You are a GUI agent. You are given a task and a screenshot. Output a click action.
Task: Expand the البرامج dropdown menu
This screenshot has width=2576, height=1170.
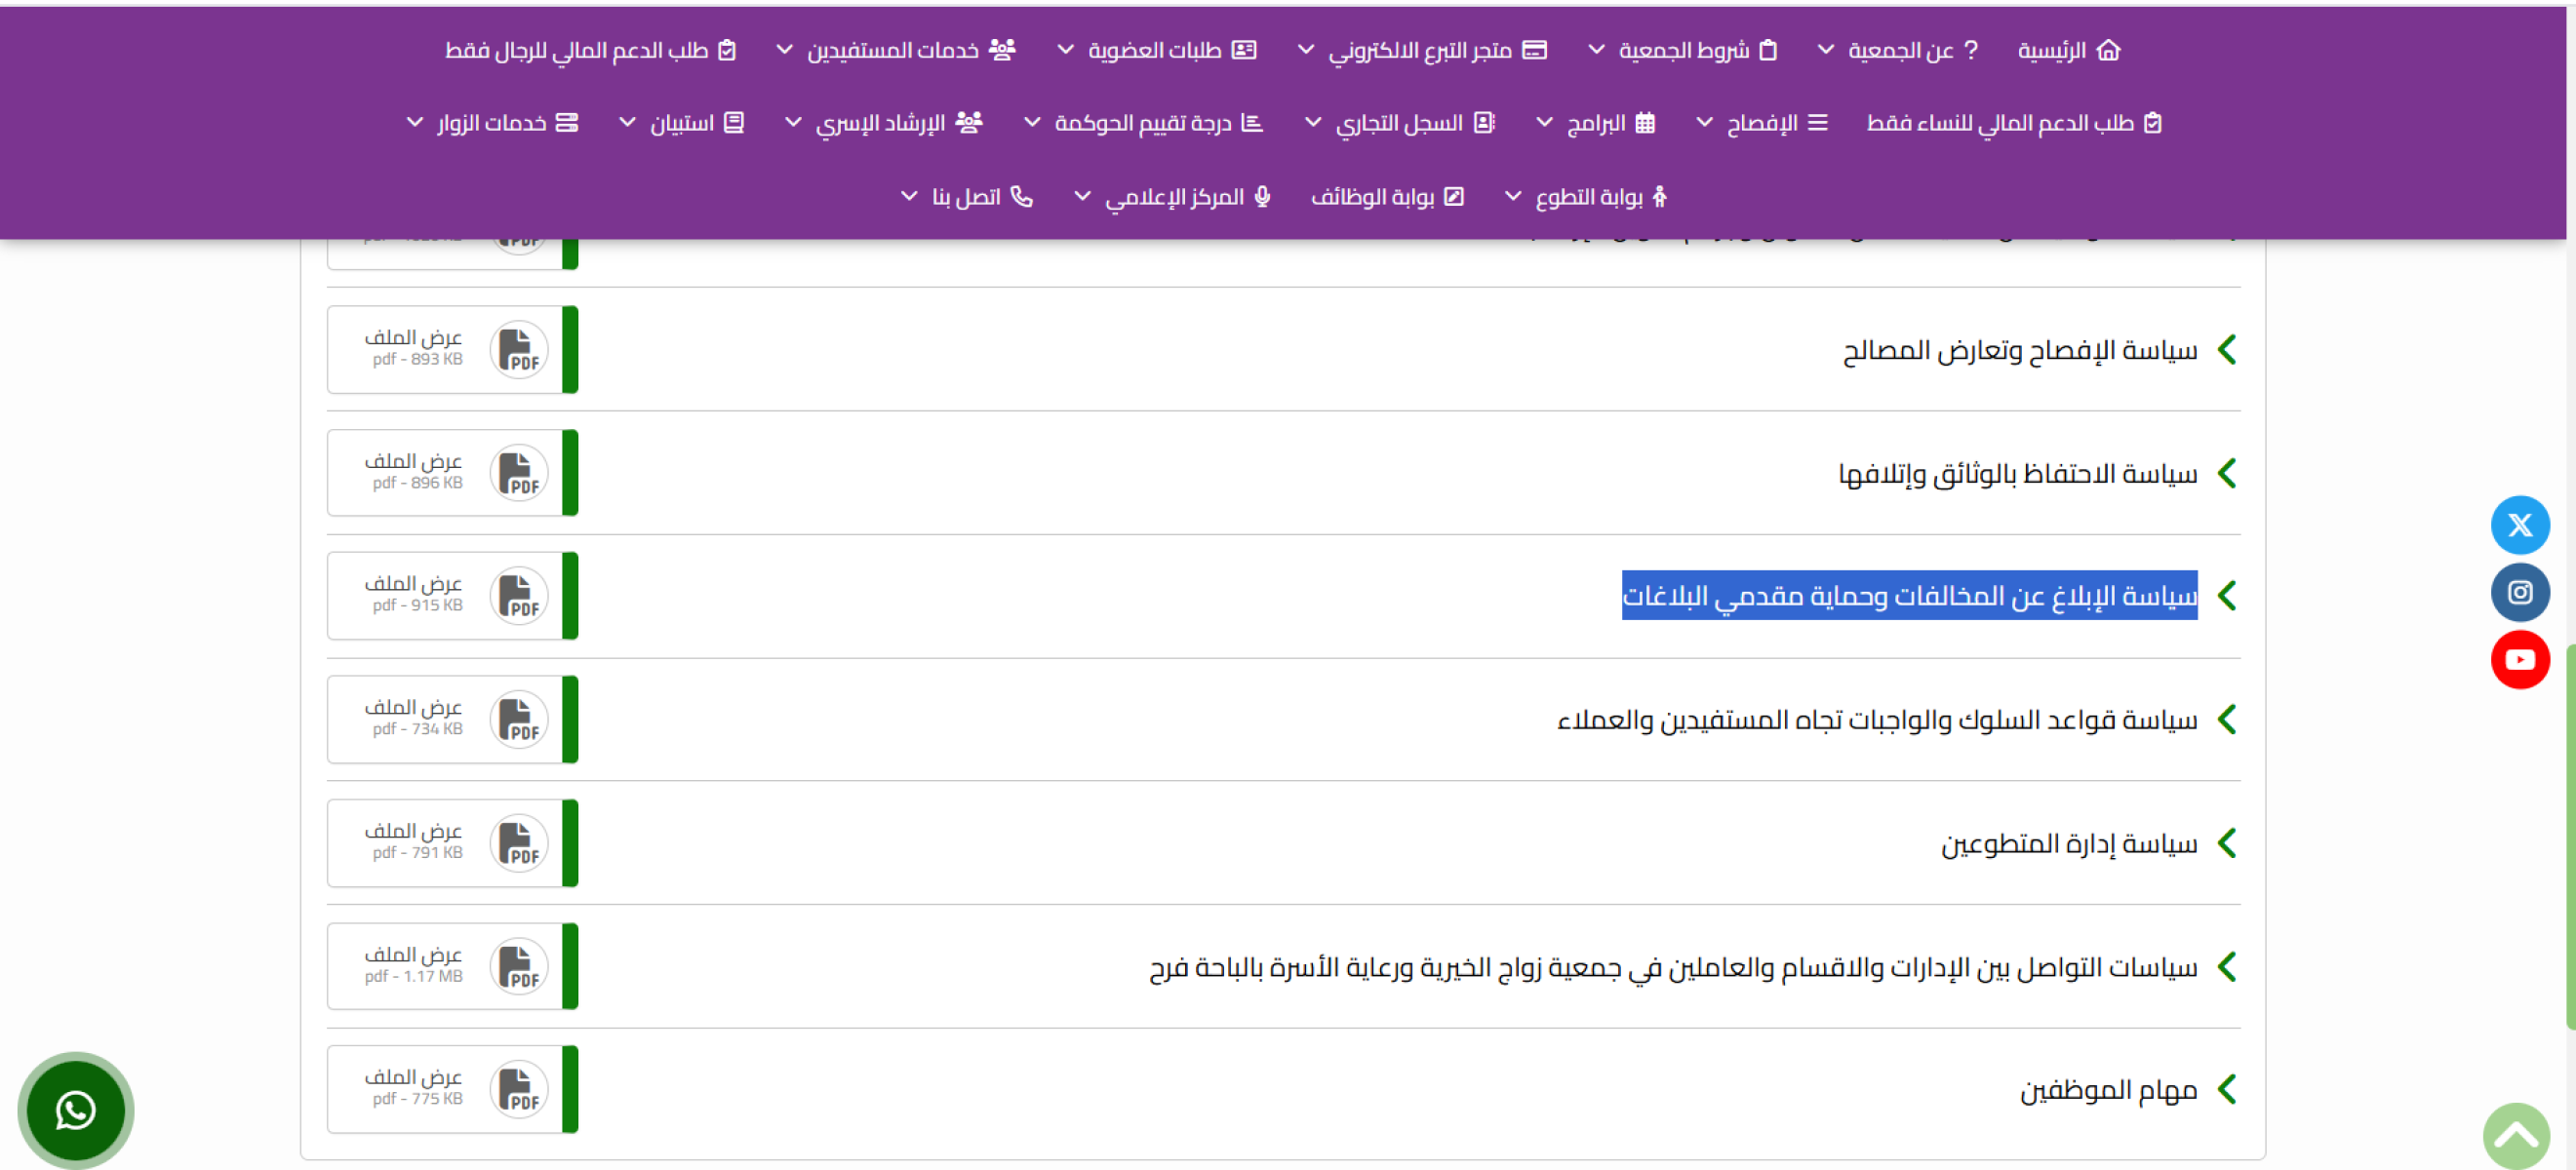click(x=1545, y=122)
